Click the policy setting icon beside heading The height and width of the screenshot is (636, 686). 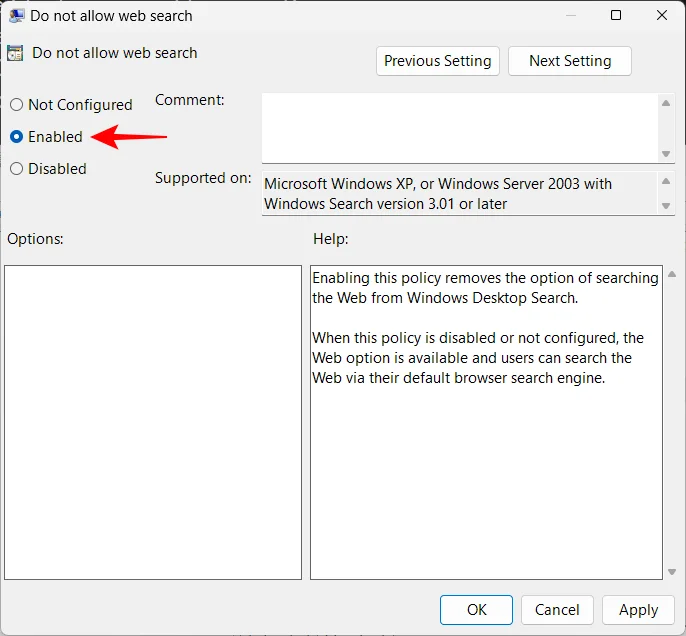pyautogui.click(x=15, y=53)
